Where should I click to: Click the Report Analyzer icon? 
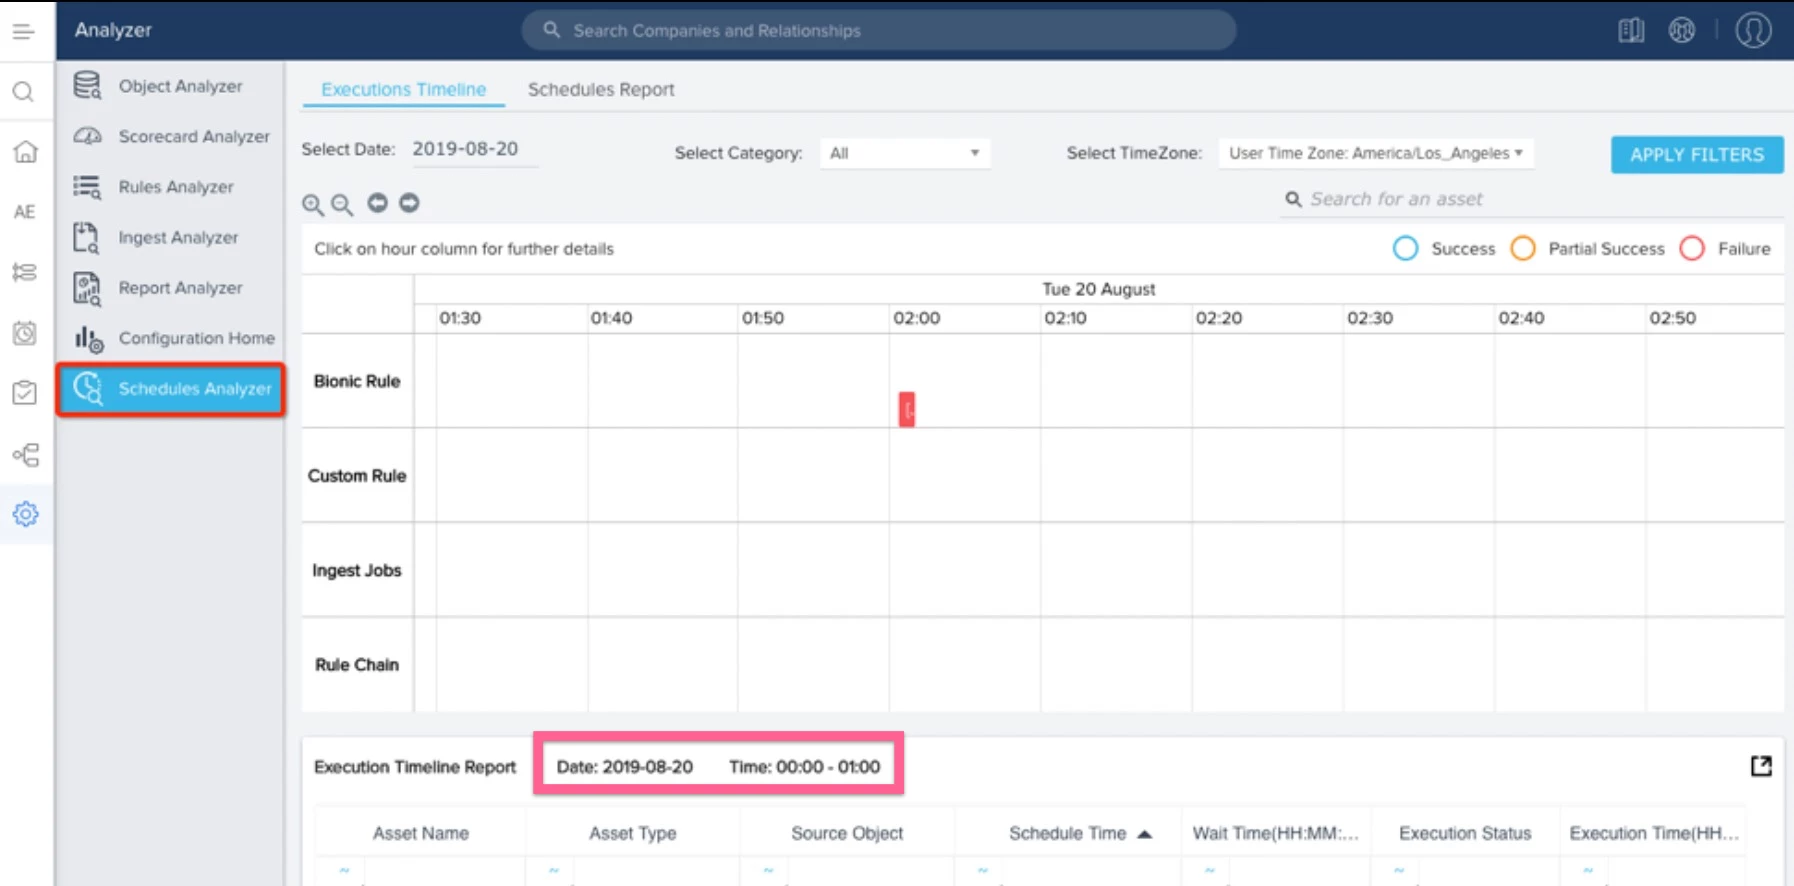[87, 288]
